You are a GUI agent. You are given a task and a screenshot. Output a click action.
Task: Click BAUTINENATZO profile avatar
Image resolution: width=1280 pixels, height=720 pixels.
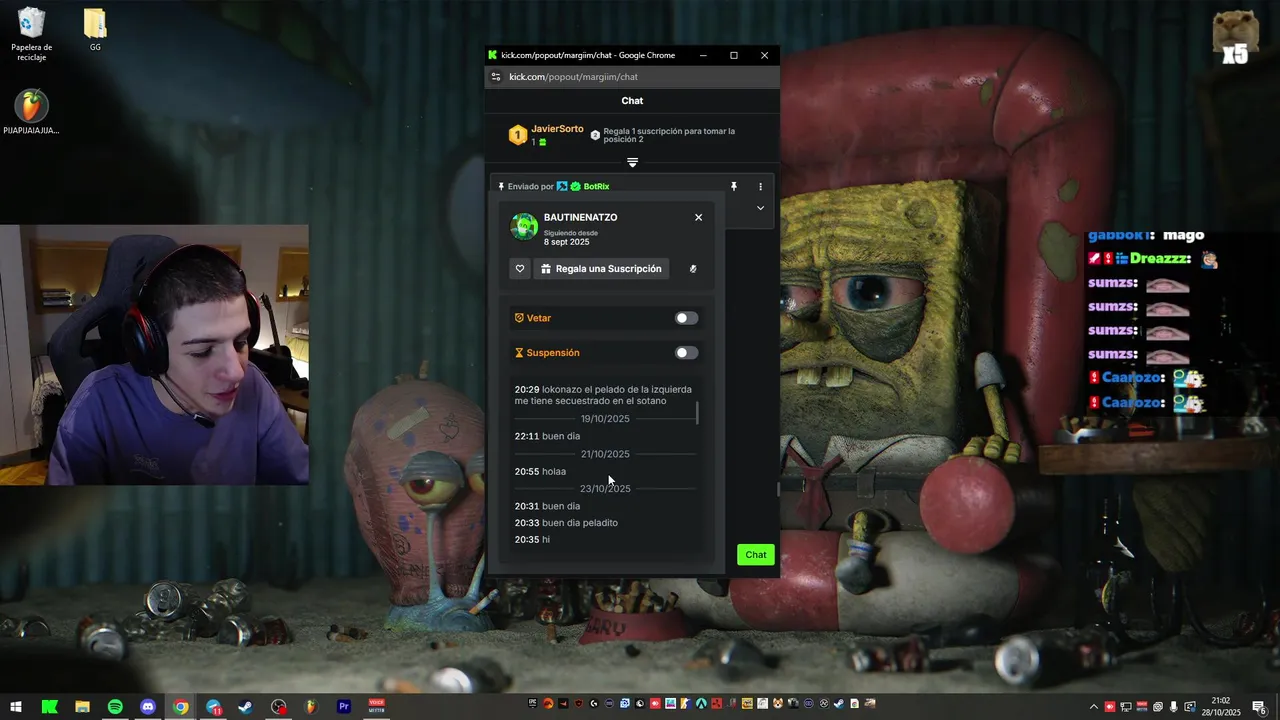click(524, 227)
